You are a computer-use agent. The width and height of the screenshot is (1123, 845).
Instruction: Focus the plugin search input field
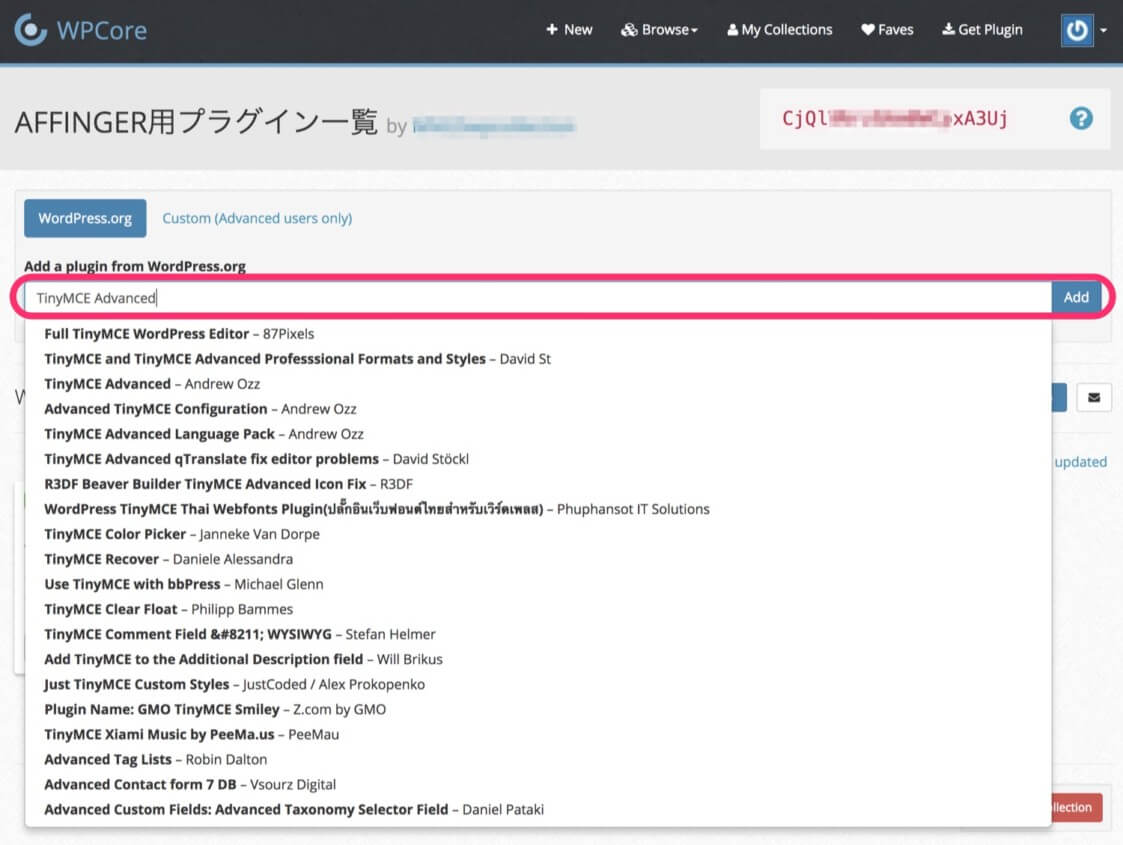tap(538, 298)
